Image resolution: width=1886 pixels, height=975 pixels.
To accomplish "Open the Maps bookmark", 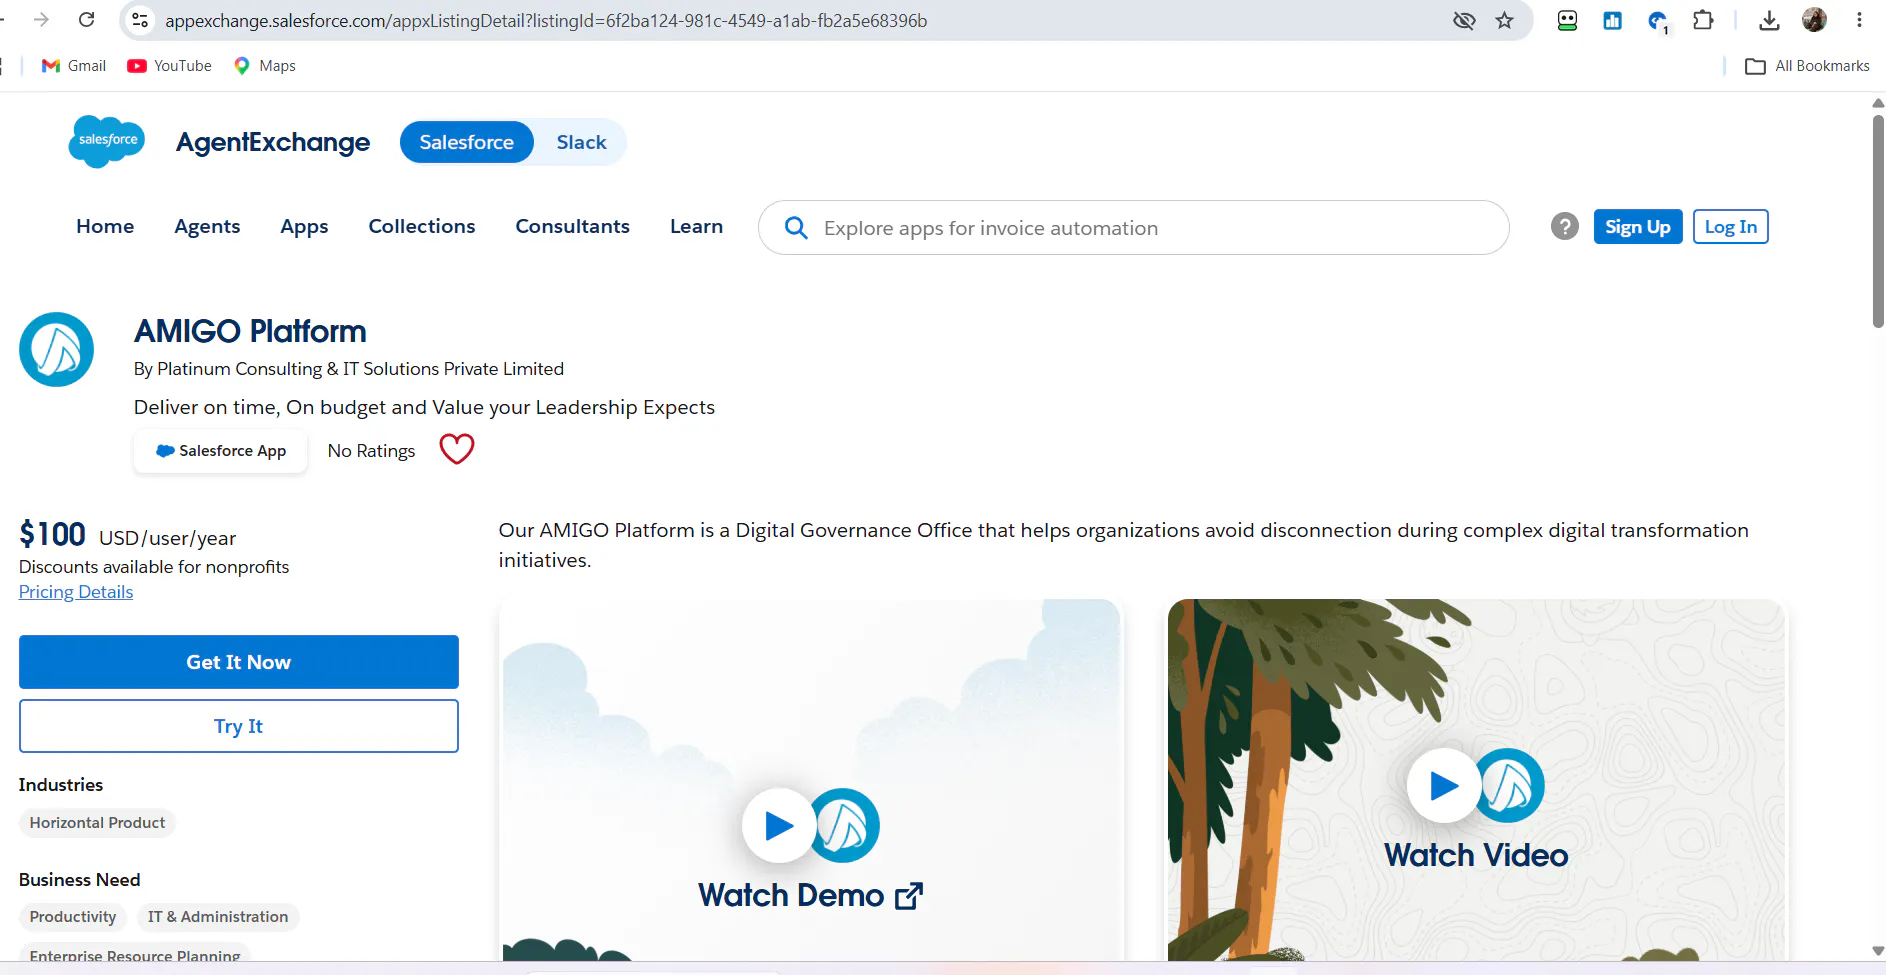I will (264, 66).
